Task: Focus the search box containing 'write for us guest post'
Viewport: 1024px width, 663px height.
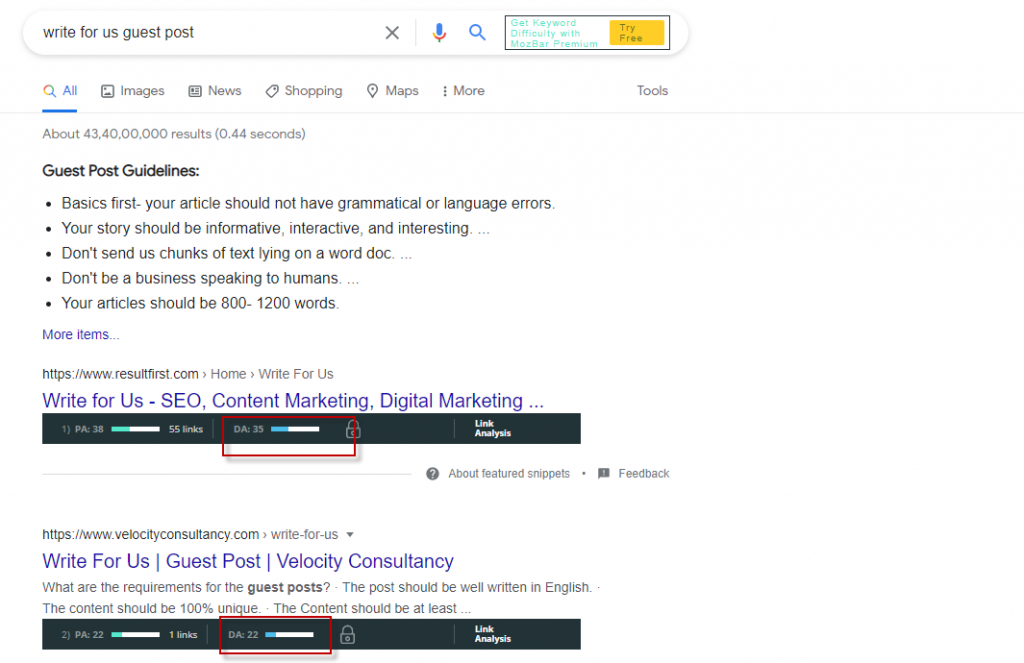Action: (200, 33)
